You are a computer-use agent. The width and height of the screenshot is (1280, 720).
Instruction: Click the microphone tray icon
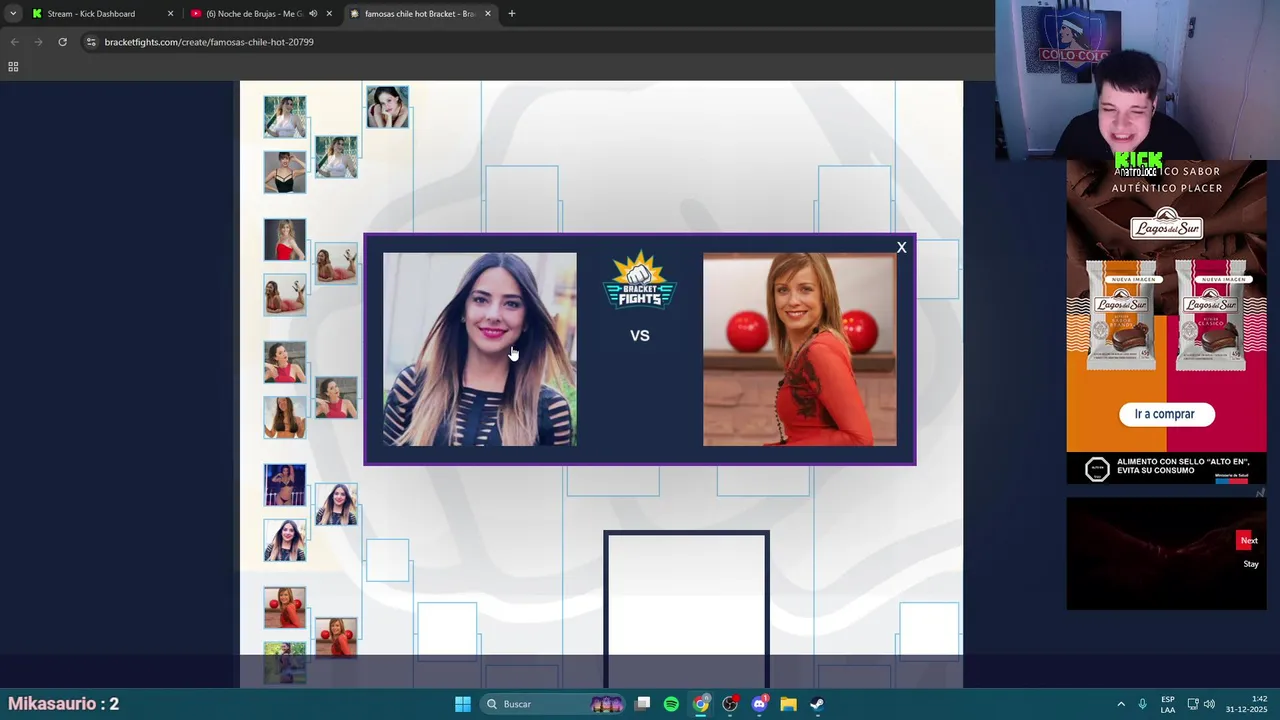(x=1143, y=704)
